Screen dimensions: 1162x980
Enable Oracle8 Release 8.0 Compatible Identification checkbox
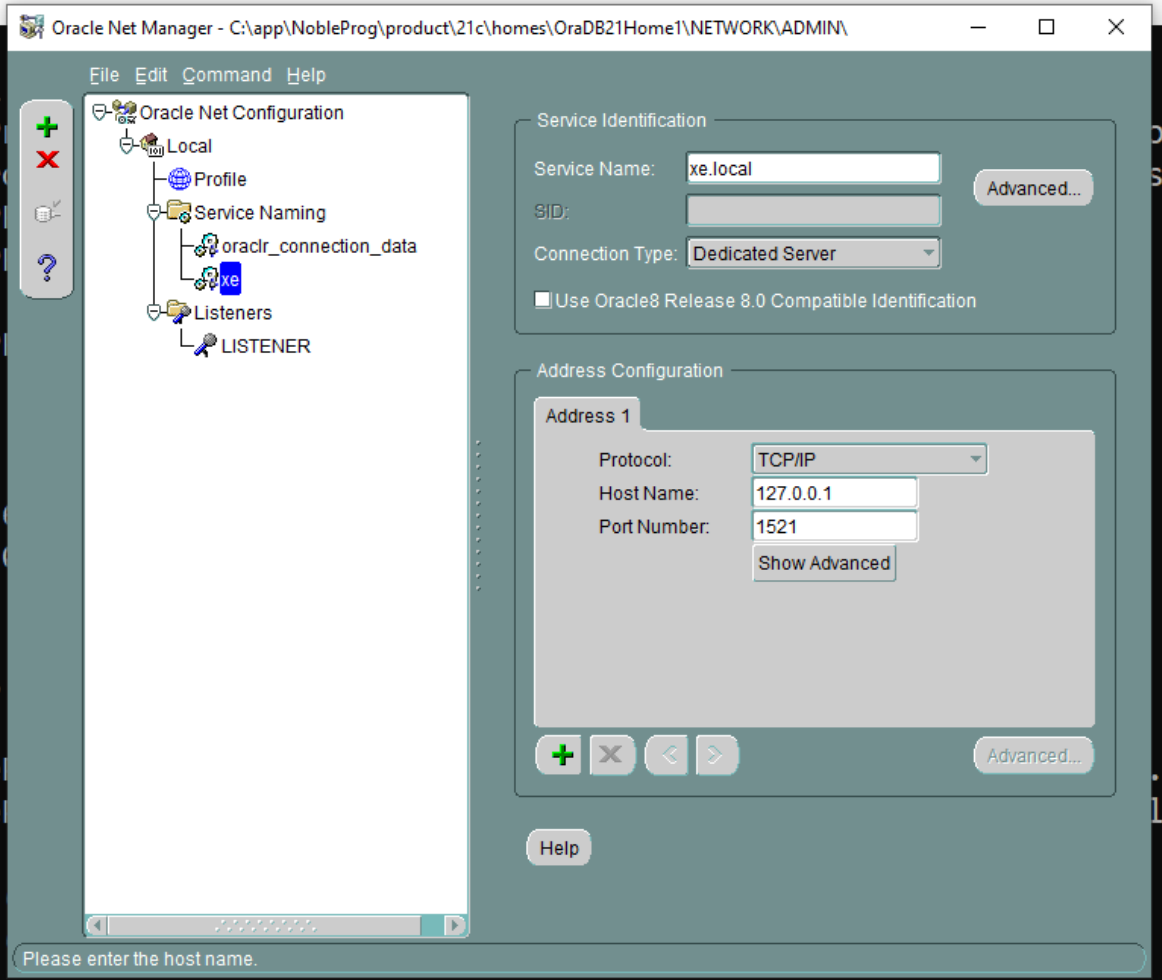click(543, 299)
